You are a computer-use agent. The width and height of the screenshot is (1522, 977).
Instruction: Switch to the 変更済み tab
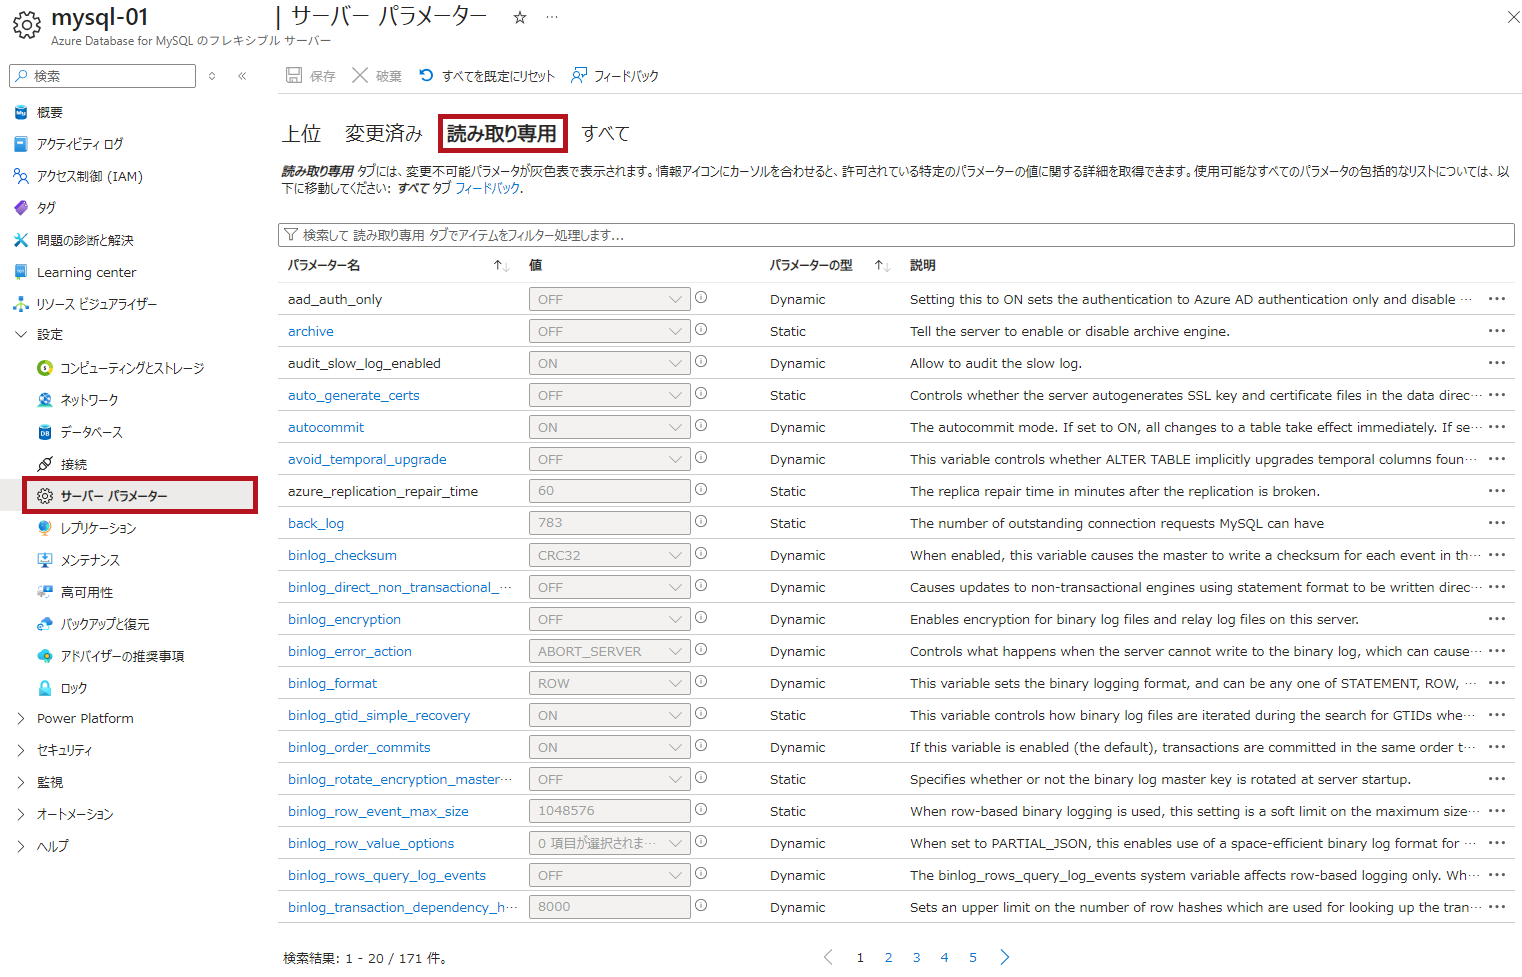tap(383, 134)
